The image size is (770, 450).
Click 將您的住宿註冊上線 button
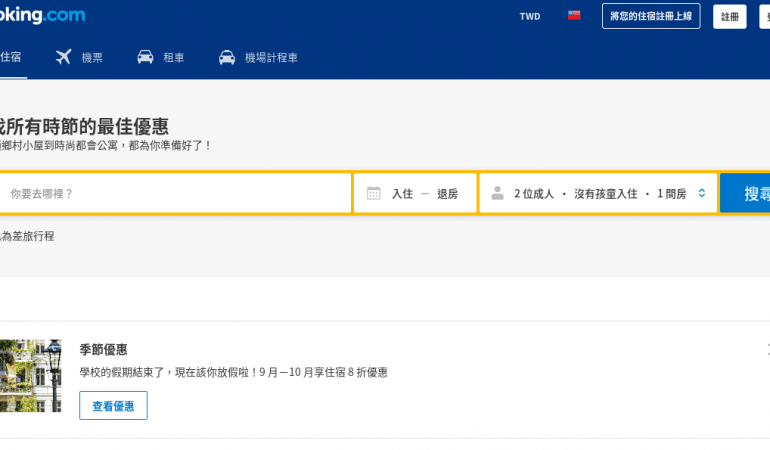(x=651, y=16)
